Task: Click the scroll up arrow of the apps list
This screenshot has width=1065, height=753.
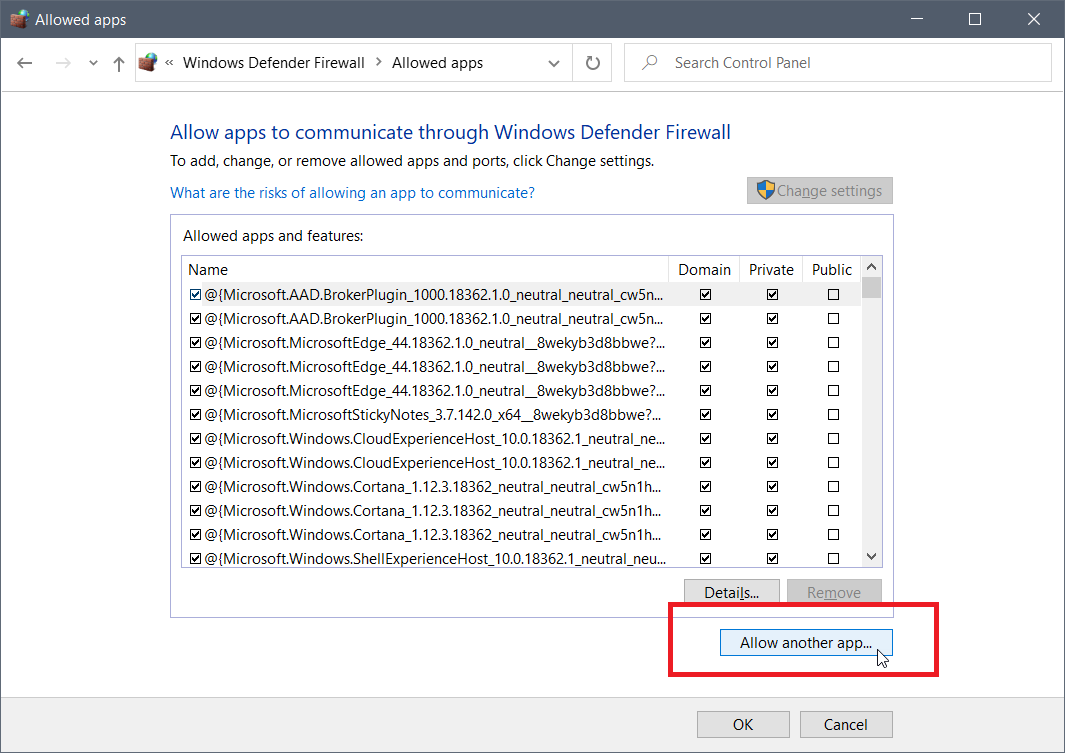Action: pyautogui.click(x=871, y=268)
